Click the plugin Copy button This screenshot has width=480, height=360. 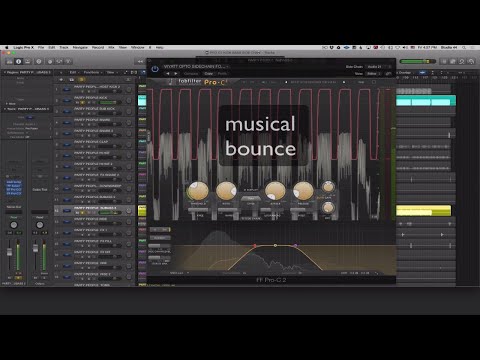tap(209, 73)
